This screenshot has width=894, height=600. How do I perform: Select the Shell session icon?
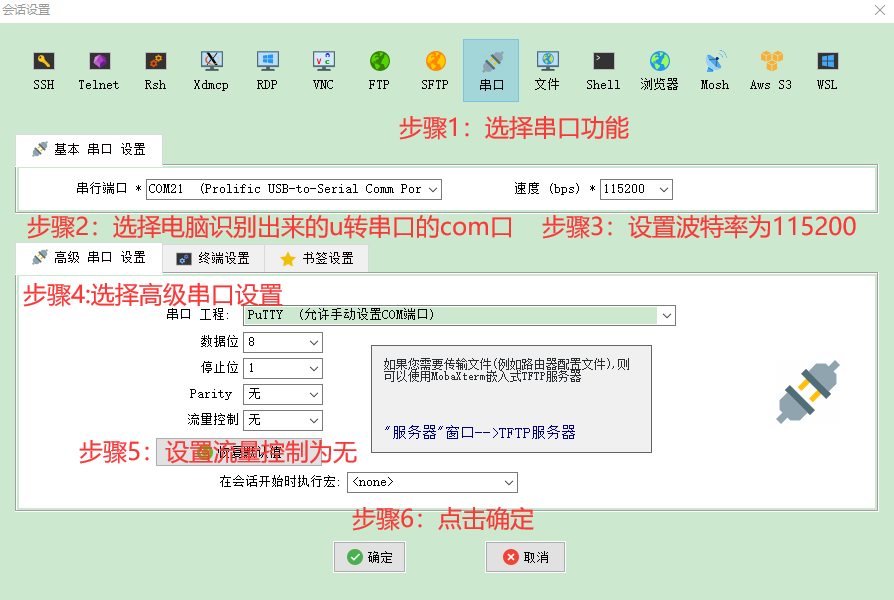(603, 71)
